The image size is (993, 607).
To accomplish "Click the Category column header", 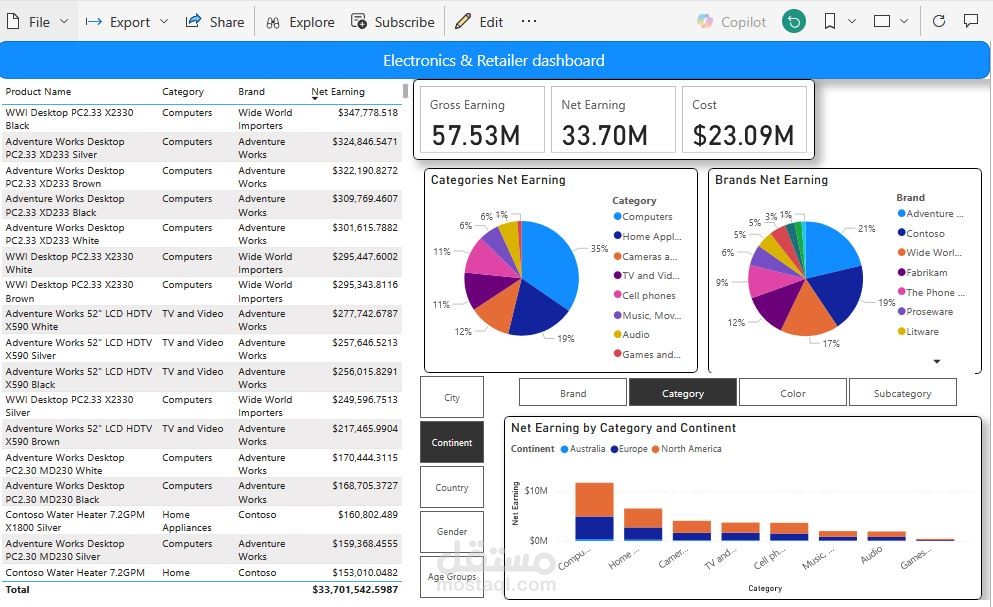I will (183, 92).
